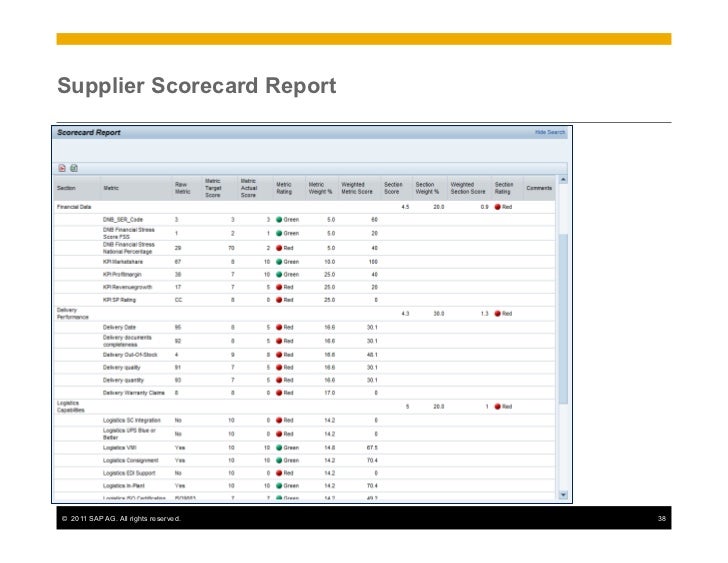Select the Logistics SC Integration metric name
This screenshot has width=728, height=563.
pos(132,421)
